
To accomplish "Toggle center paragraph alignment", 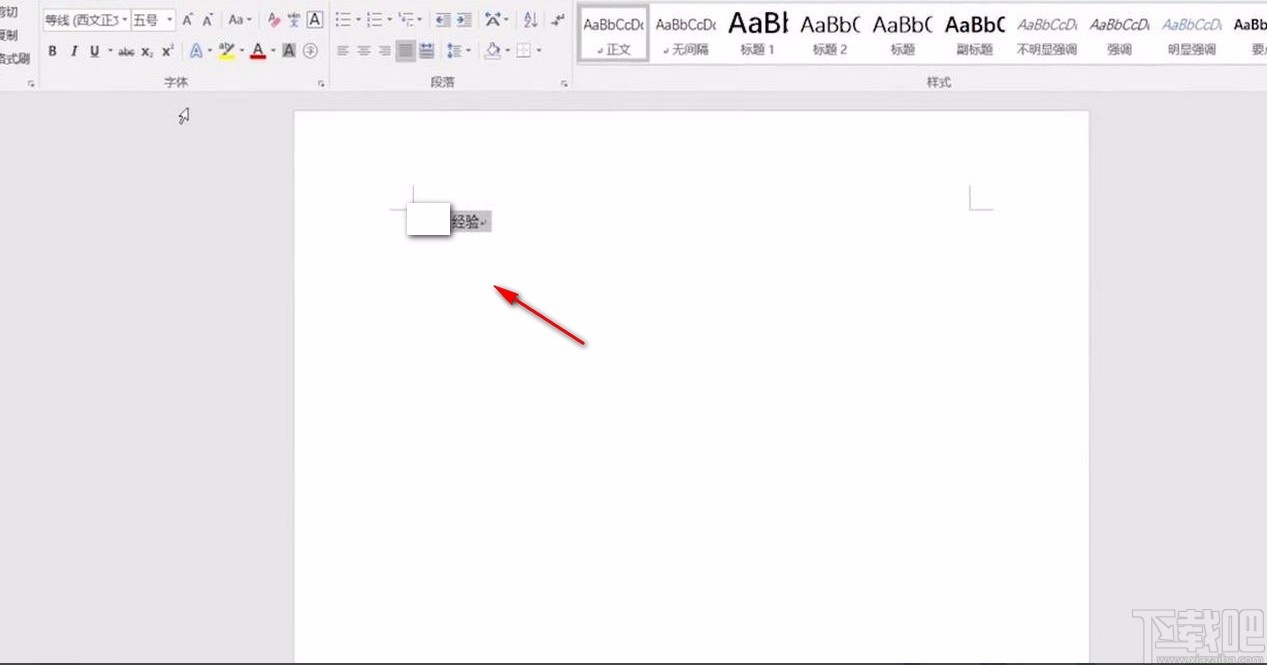I will click(363, 50).
